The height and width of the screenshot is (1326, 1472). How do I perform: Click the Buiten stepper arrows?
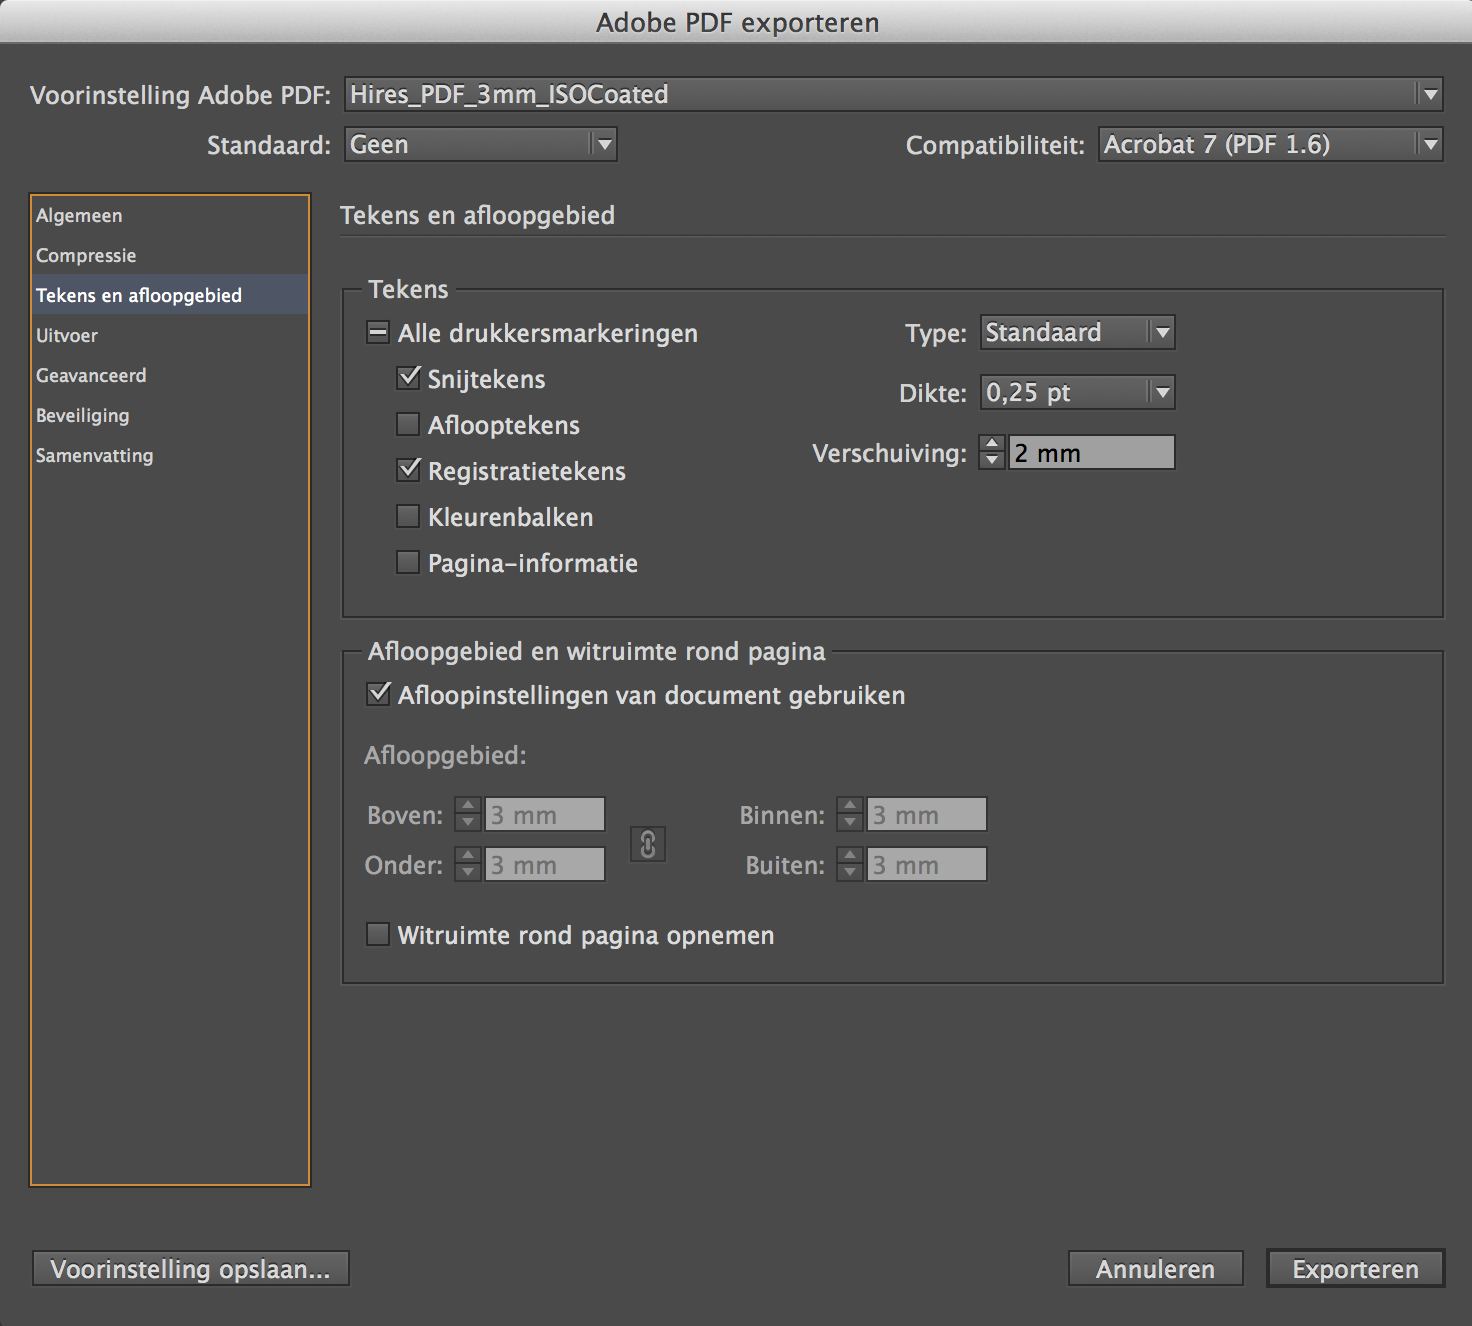click(x=850, y=864)
